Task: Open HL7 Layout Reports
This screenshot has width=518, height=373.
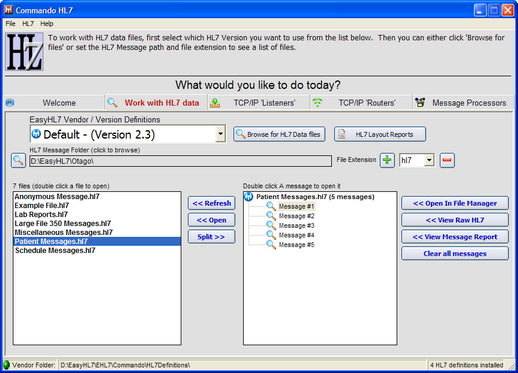Action: pos(380,134)
